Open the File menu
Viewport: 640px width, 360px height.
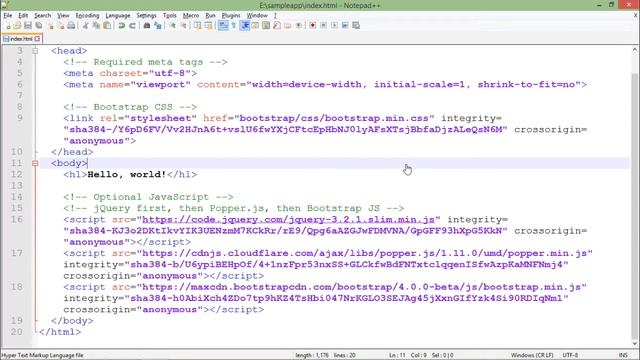(8, 16)
